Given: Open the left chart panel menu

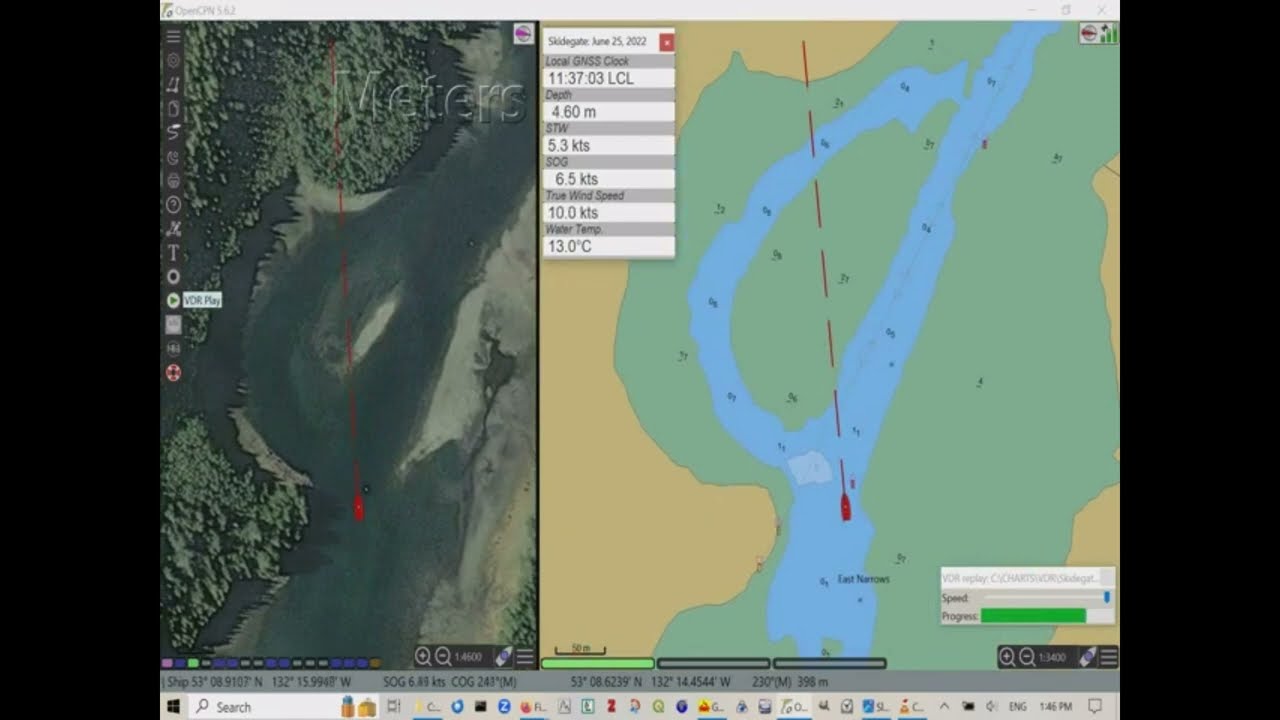Looking at the screenshot, I should (x=524, y=657).
